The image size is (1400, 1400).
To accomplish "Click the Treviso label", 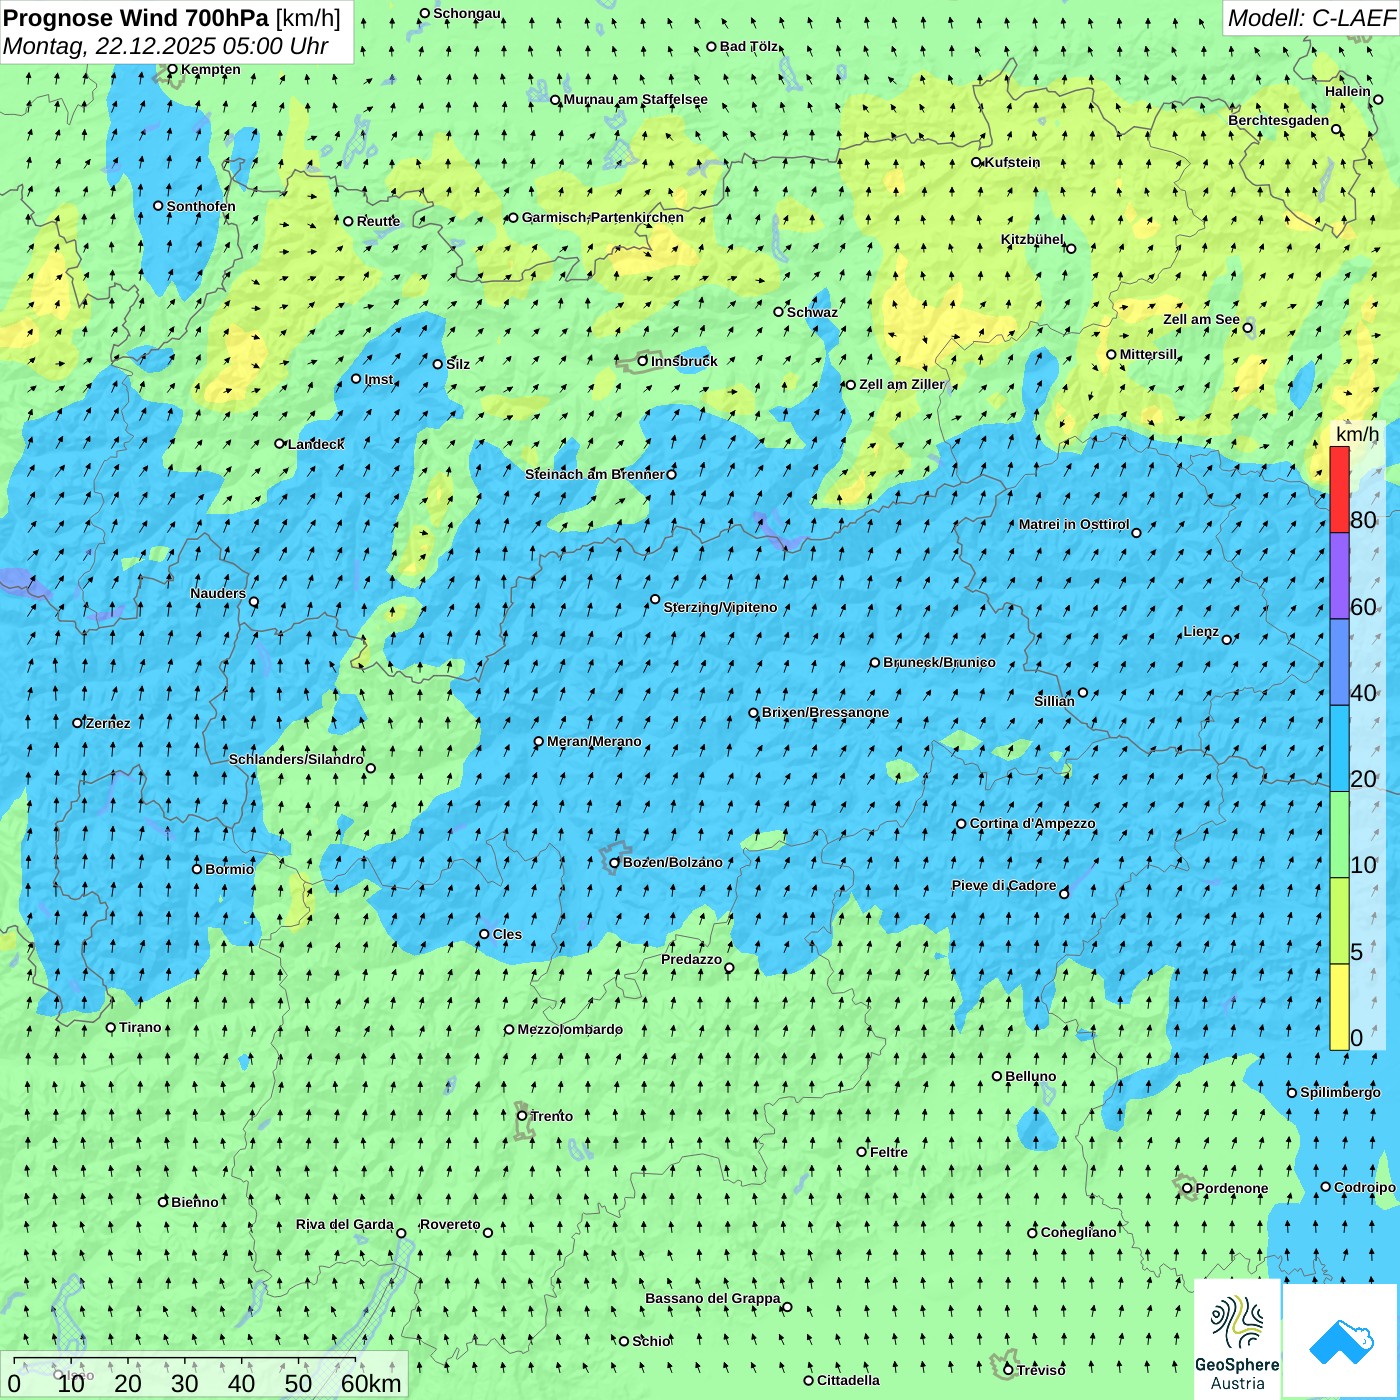I will [1041, 1370].
